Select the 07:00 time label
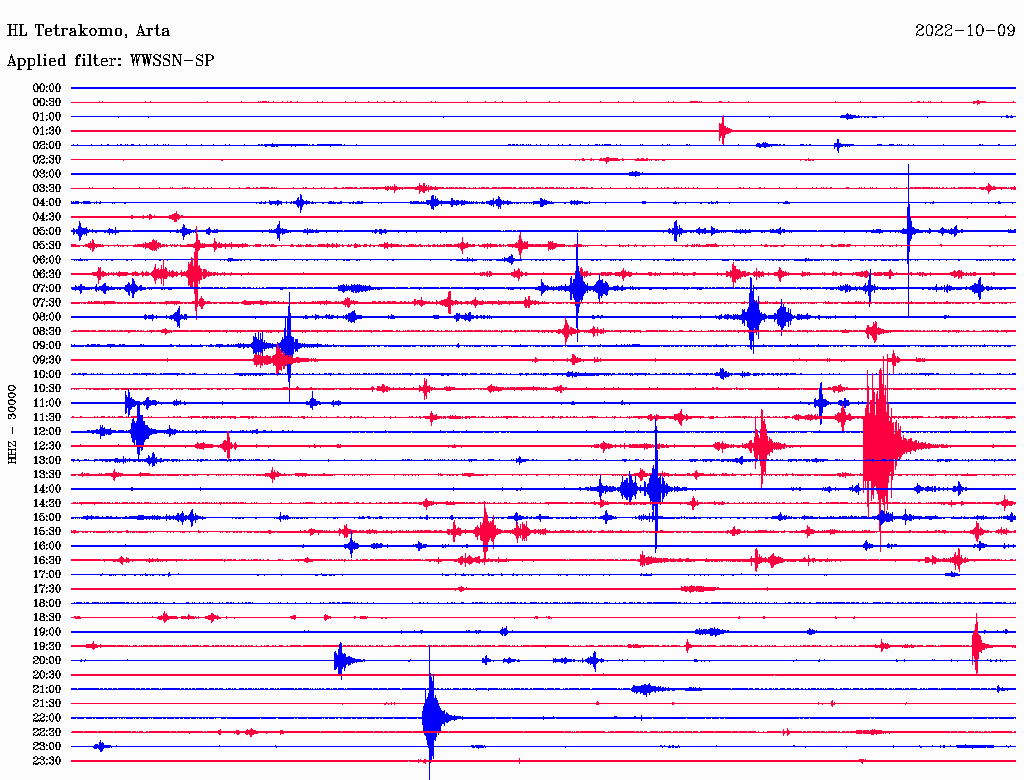Viewport: 1024px width, 780px height. [47, 288]
